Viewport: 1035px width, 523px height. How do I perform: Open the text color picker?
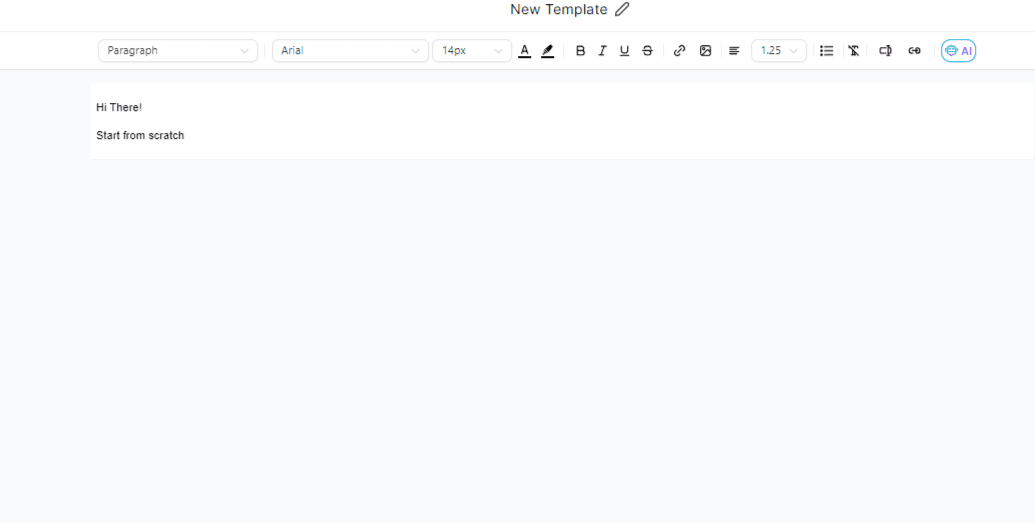(x=525, y=51)
